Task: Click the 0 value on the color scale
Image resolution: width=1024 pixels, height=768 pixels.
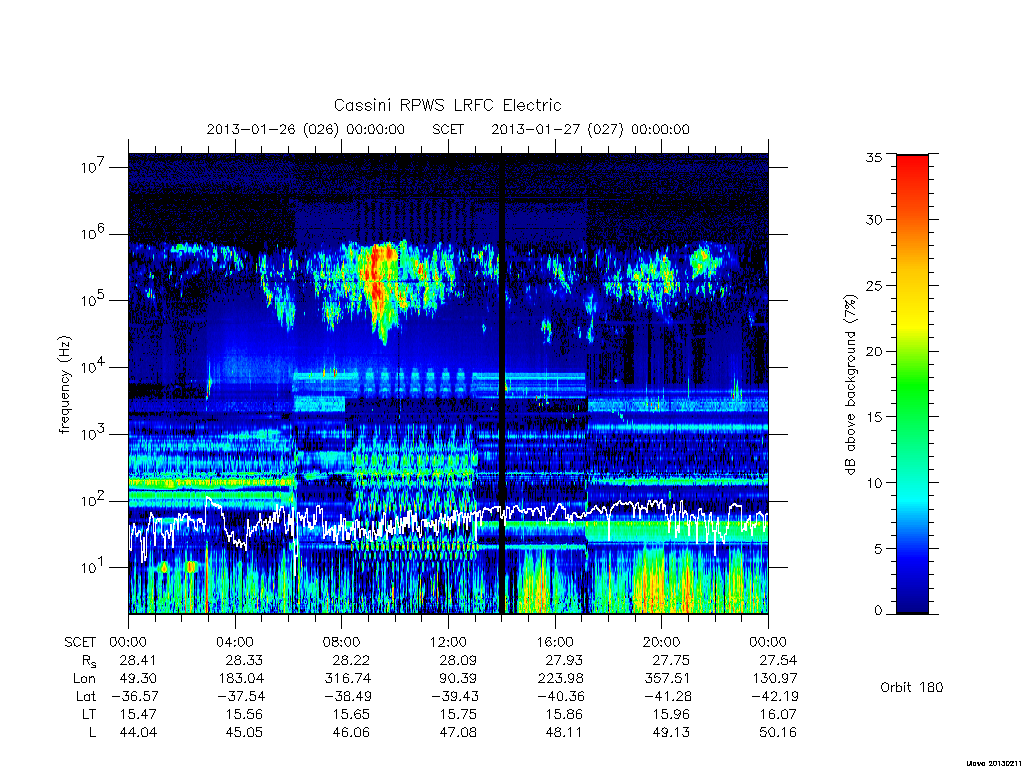Action: (878, 610)
